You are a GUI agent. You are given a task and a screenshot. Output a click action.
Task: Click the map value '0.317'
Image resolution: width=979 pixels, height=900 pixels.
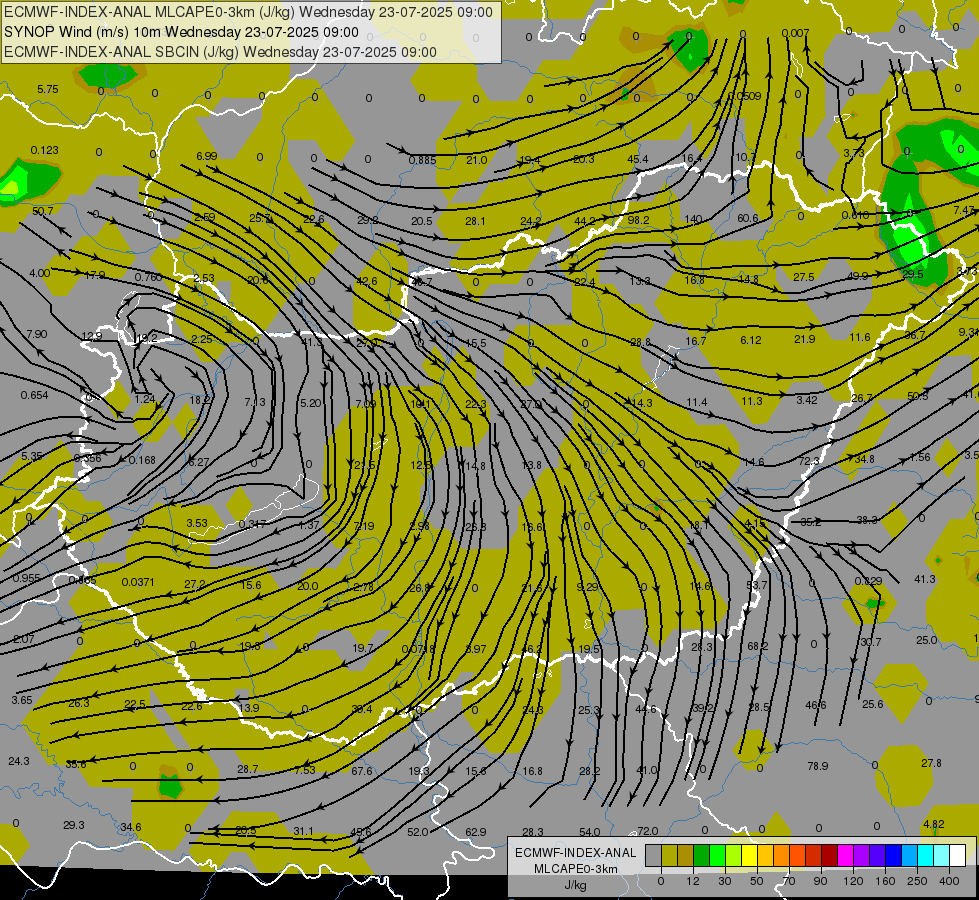click(x=252, y=524)
